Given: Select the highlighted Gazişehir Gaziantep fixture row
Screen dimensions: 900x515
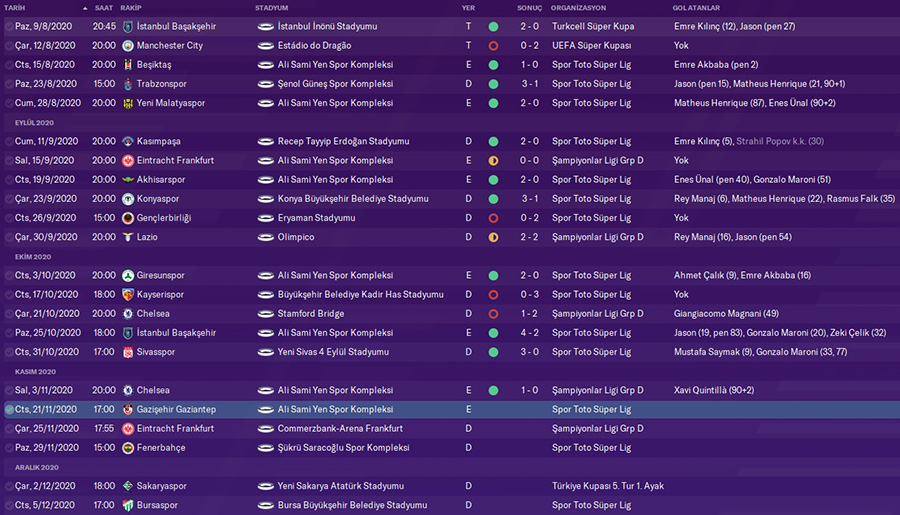Looking at the screenshot, I should tap(450, 409).
